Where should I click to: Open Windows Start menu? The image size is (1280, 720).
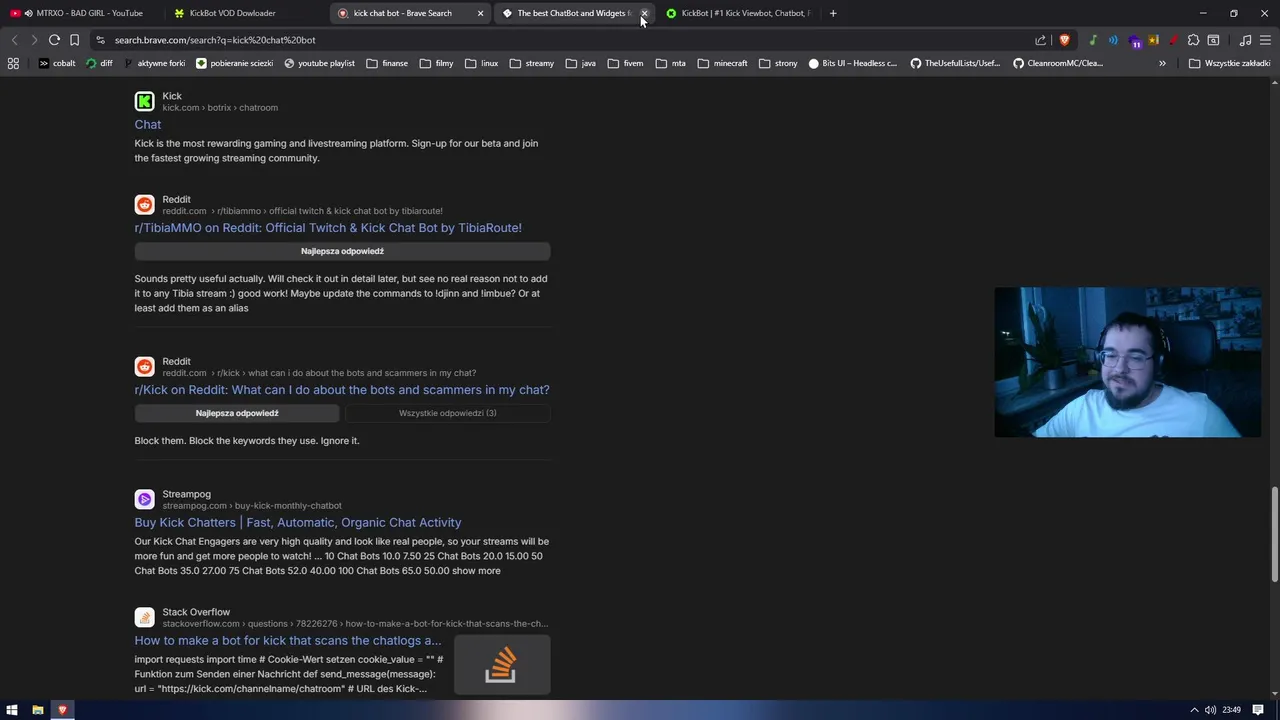12,710
